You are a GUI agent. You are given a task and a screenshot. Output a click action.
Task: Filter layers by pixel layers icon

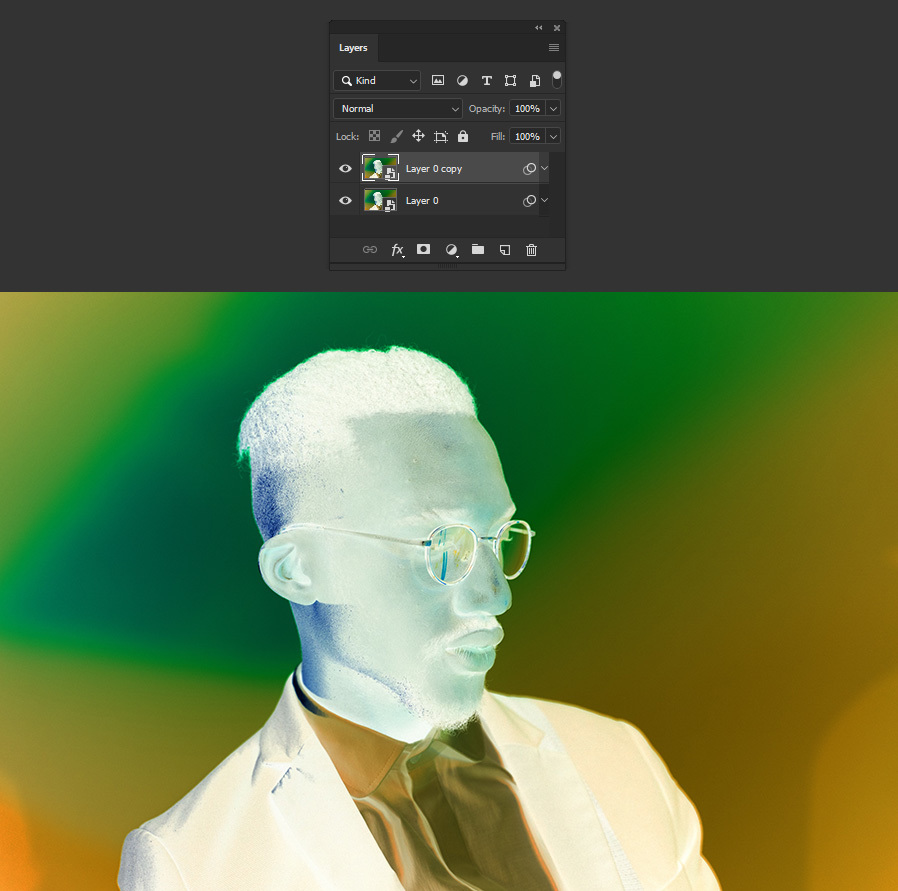coord(438,80)
